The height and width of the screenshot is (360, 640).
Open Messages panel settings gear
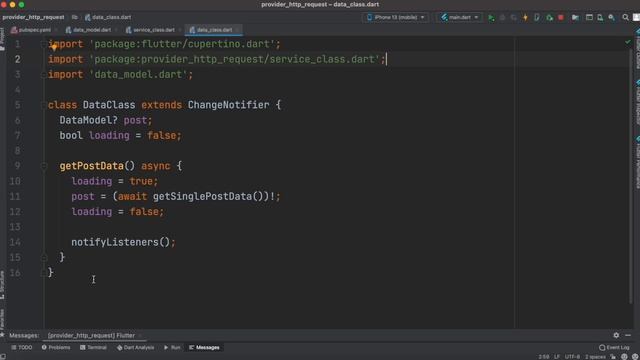[x=616, y=335]
